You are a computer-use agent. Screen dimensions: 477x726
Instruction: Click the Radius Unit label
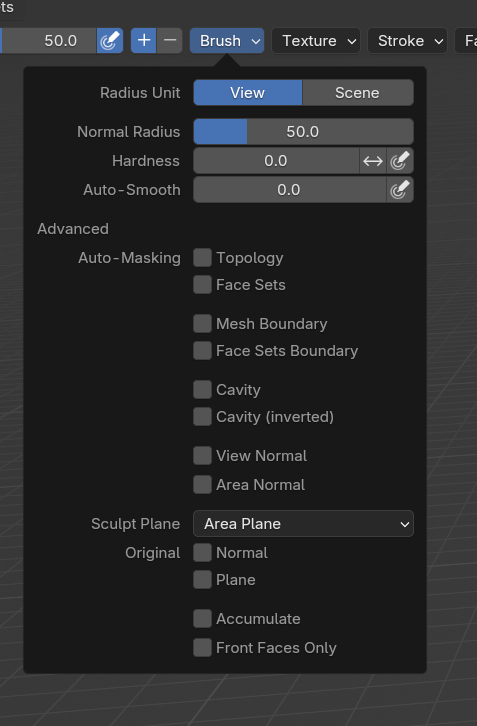tap(140, 93)
